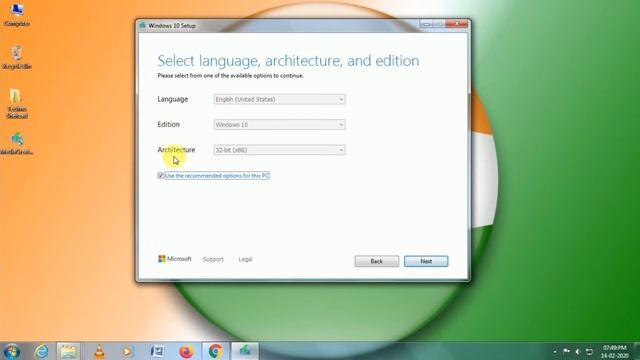Click the network tray icon

589,351
